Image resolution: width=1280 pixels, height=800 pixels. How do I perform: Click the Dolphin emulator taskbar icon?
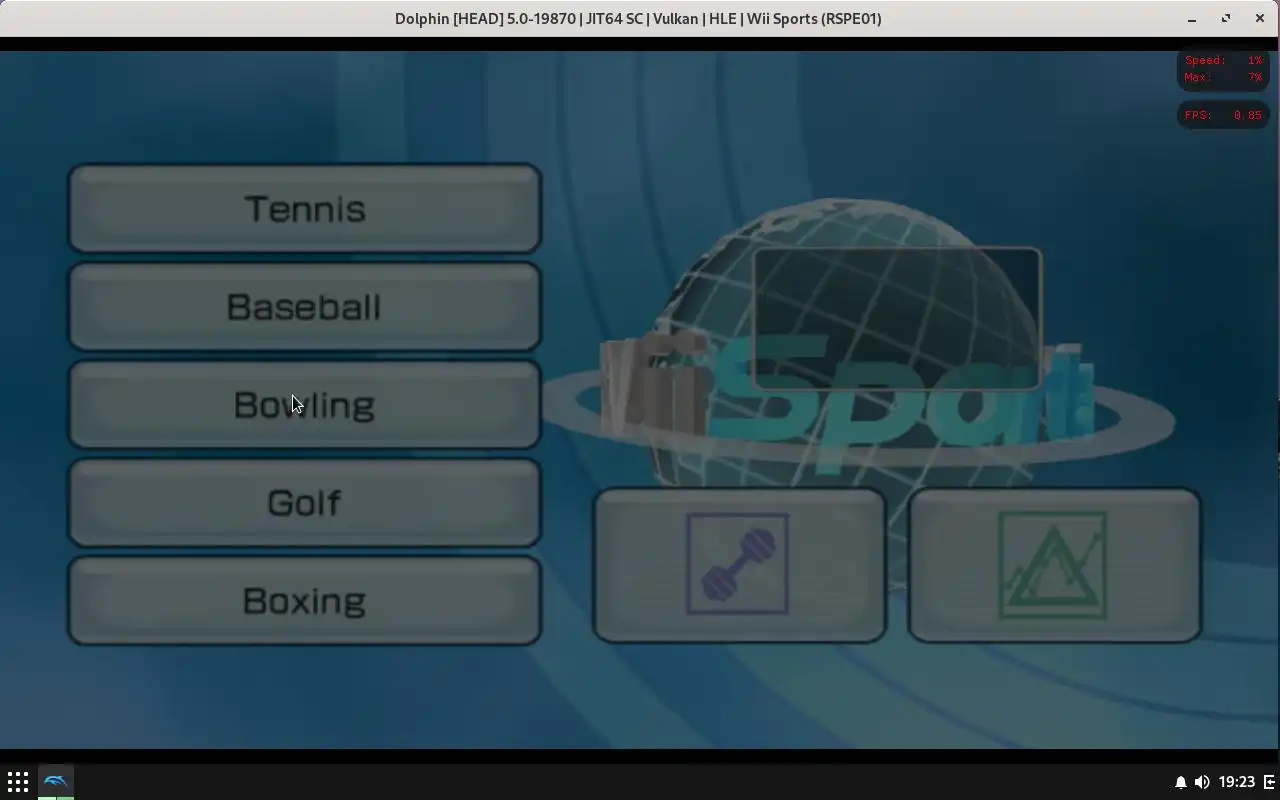(x=56, y=782)
